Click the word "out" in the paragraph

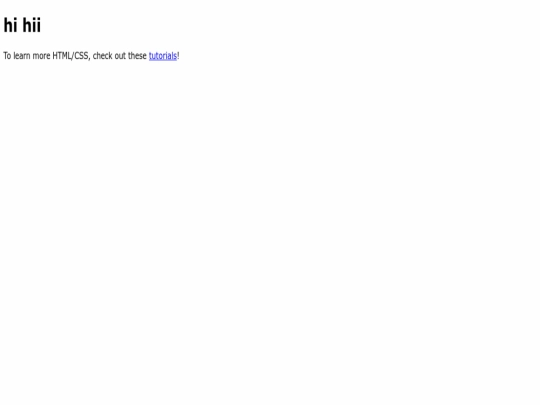pos(120,56)
